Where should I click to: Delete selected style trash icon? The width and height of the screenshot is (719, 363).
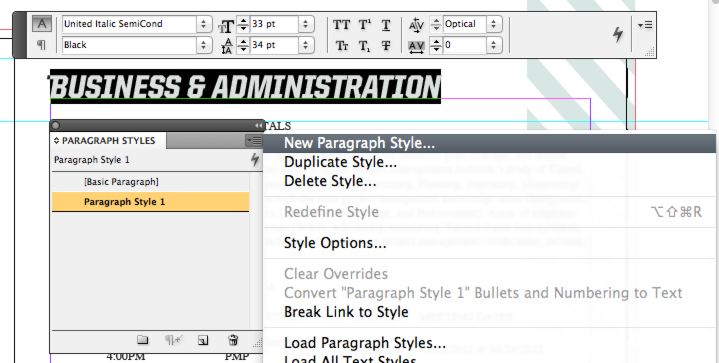(233, 340)
